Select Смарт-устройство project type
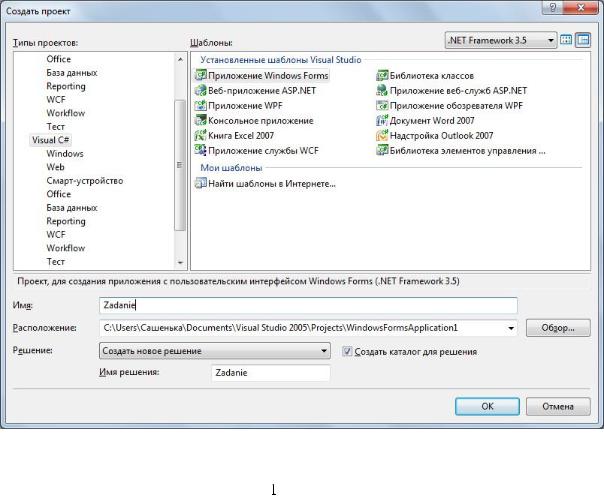This screenshot has height=499, width=604. [85, 180]
